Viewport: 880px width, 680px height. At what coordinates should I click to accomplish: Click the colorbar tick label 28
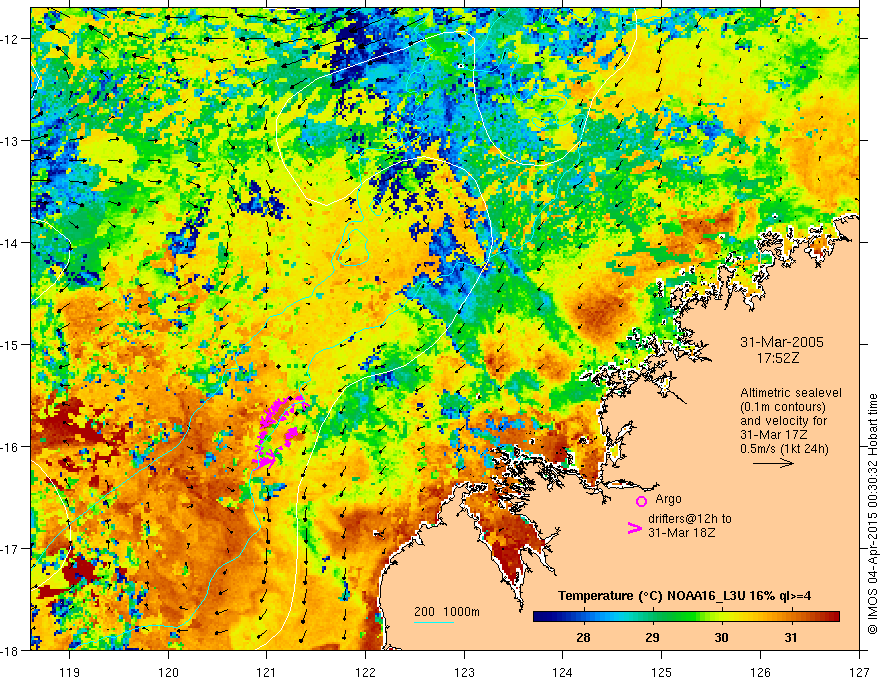click(583, 637)
